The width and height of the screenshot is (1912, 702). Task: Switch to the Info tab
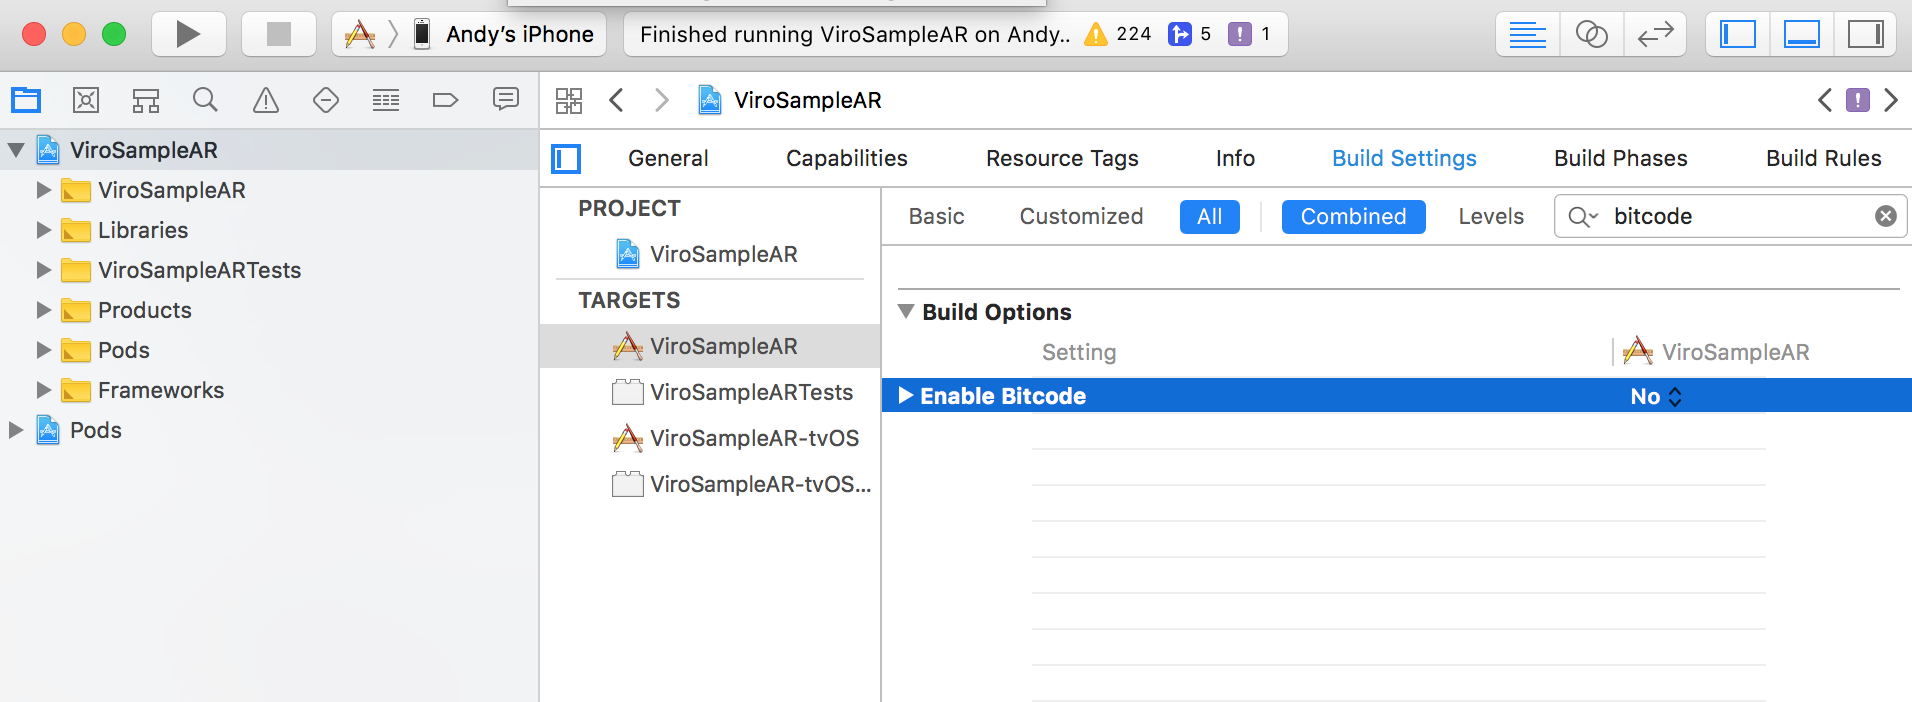point(1235,158)
